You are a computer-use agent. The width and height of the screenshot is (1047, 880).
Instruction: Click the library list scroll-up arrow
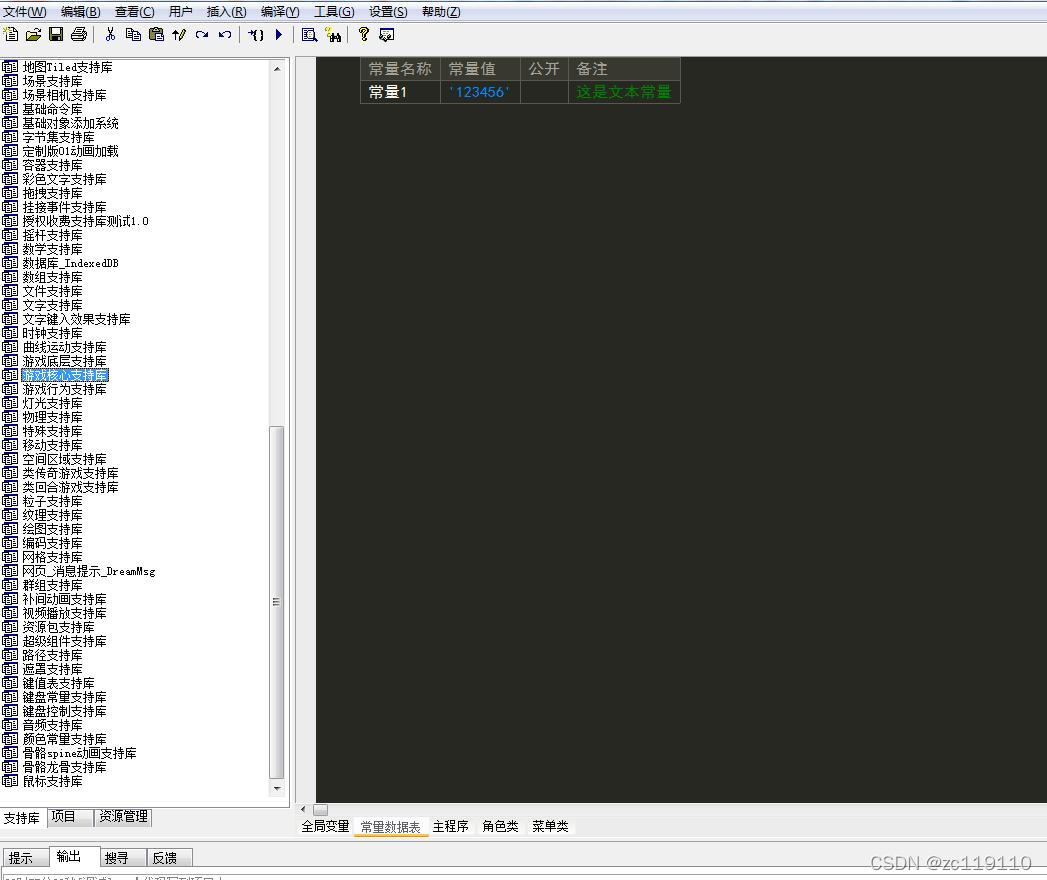click(x=277, y=69)
